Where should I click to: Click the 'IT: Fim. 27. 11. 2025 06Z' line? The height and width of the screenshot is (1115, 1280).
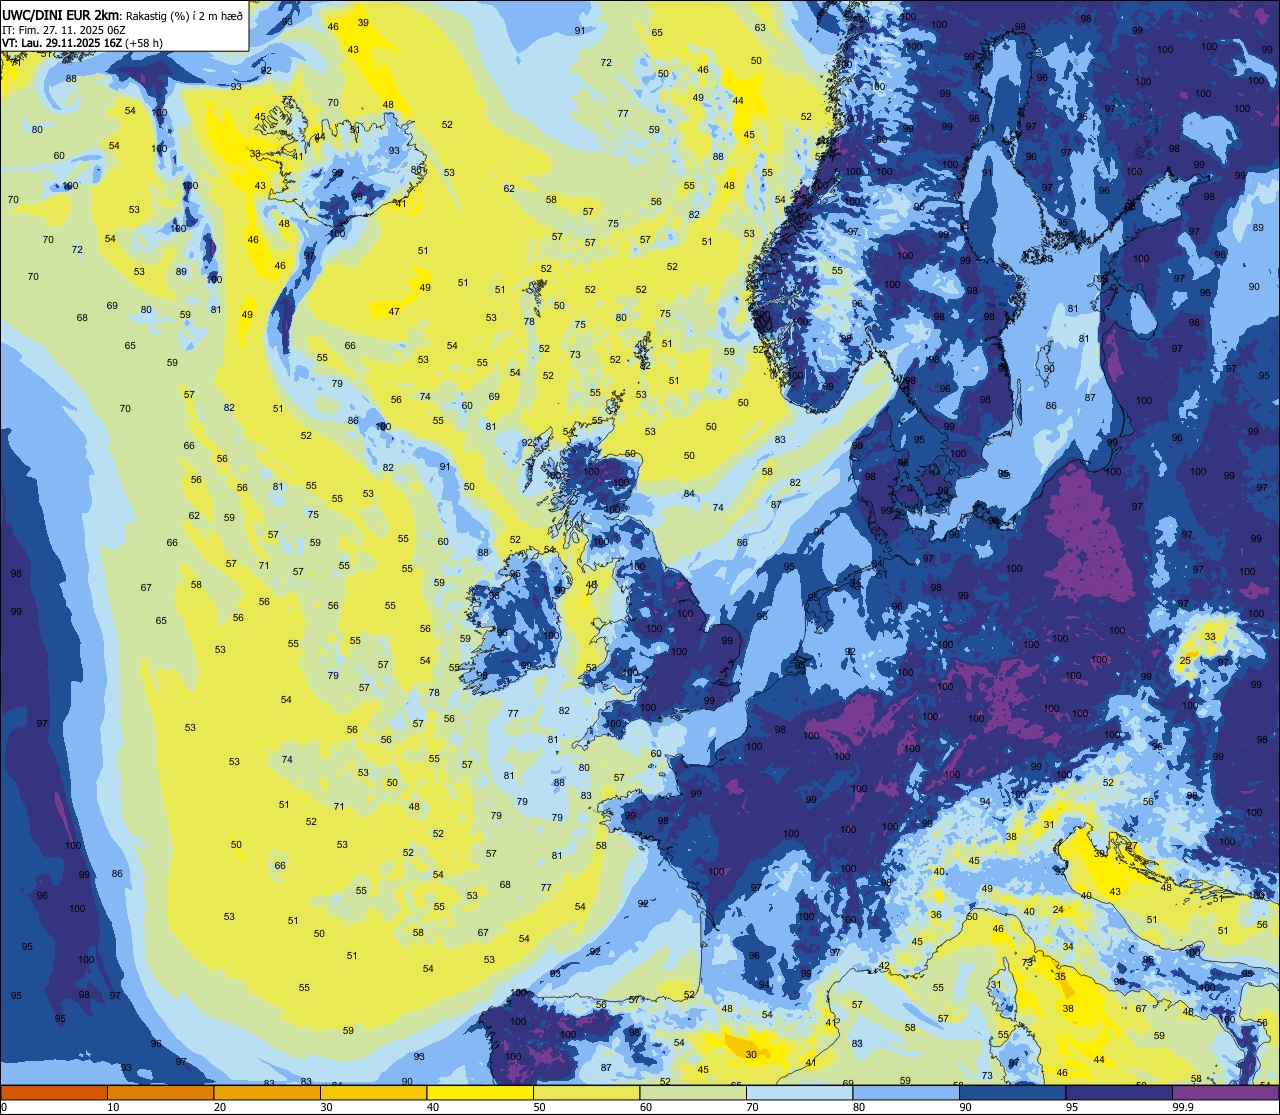[63, 30]
